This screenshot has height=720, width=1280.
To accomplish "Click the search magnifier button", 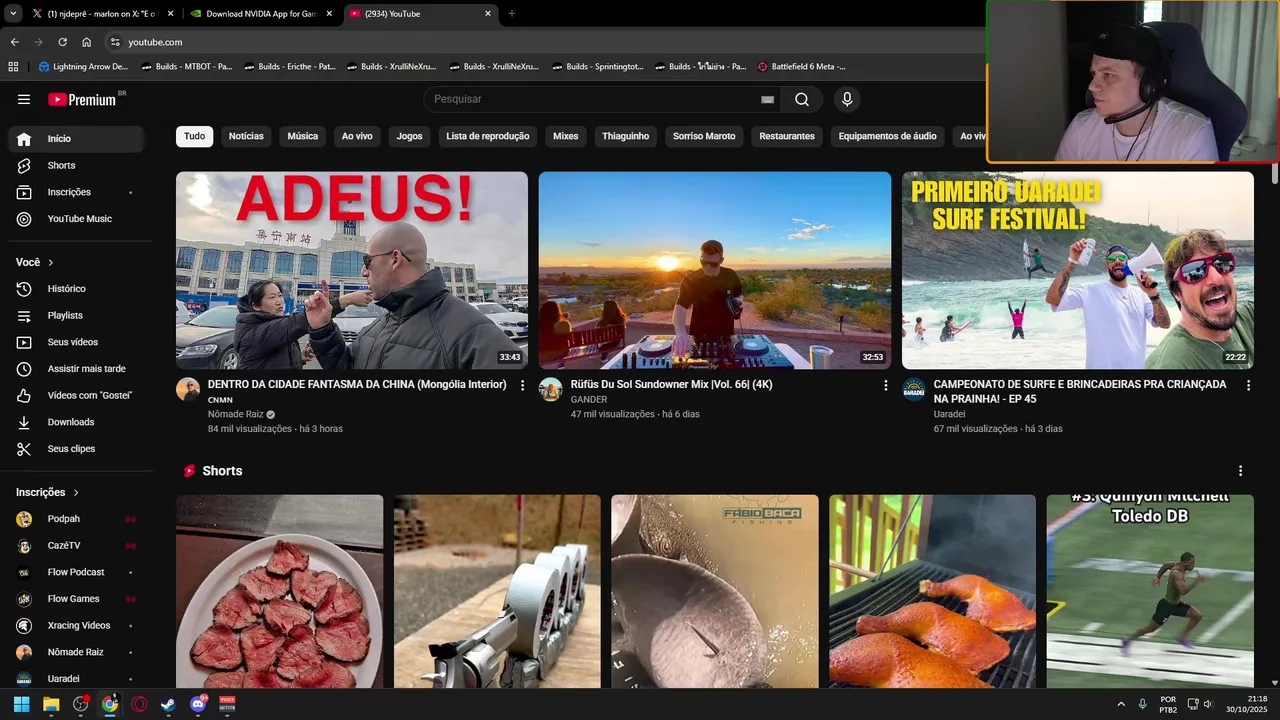I will (x=802, y=99).
